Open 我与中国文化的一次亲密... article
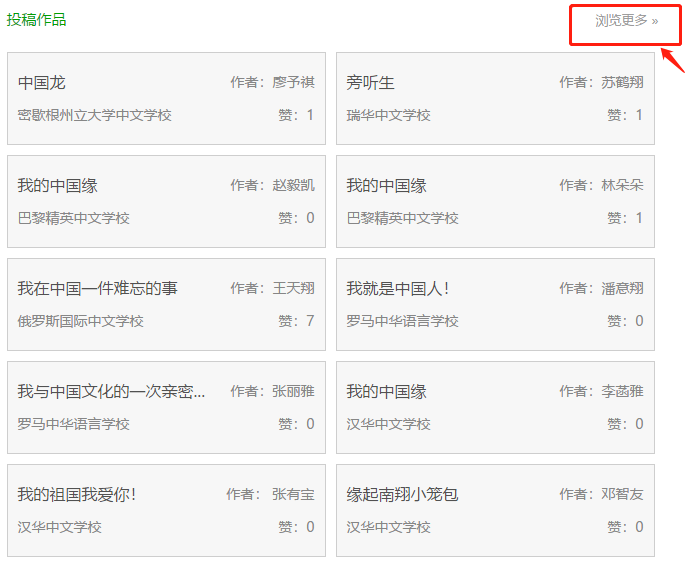The image size is (697, 574). click(112, 391)
